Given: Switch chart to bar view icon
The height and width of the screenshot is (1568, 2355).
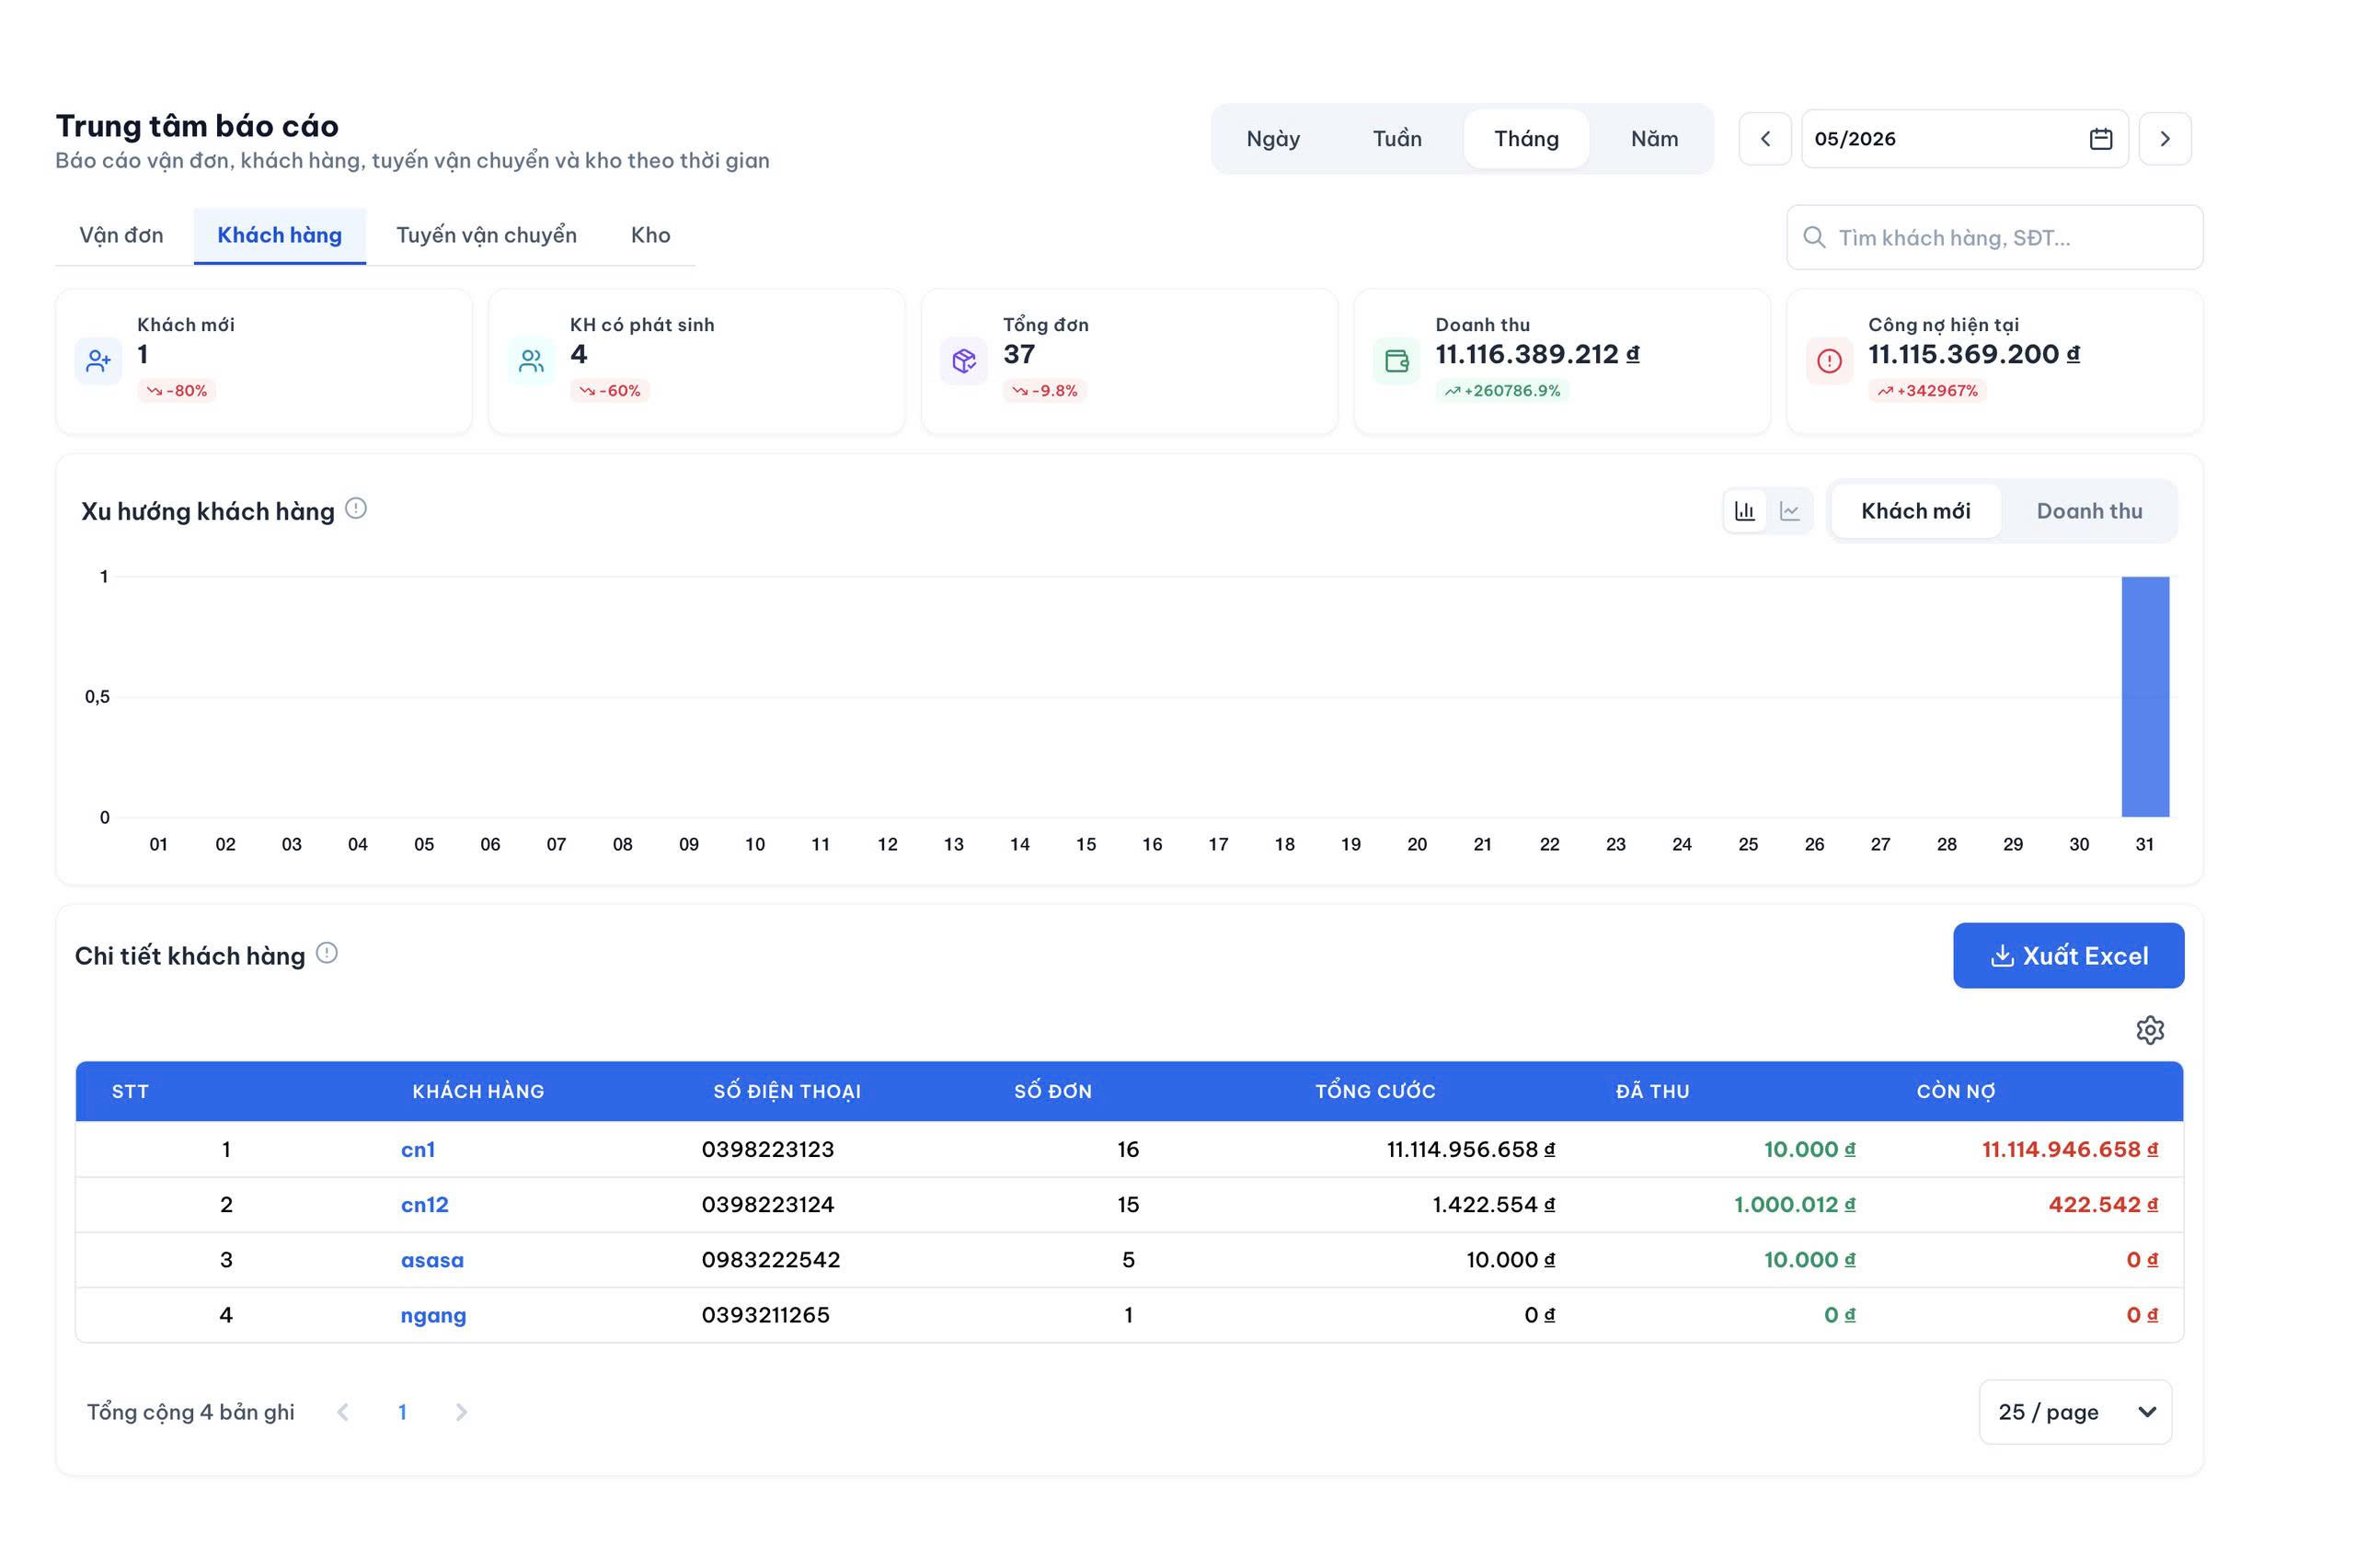Looking at the screenshot, I should pos(1745,511).
